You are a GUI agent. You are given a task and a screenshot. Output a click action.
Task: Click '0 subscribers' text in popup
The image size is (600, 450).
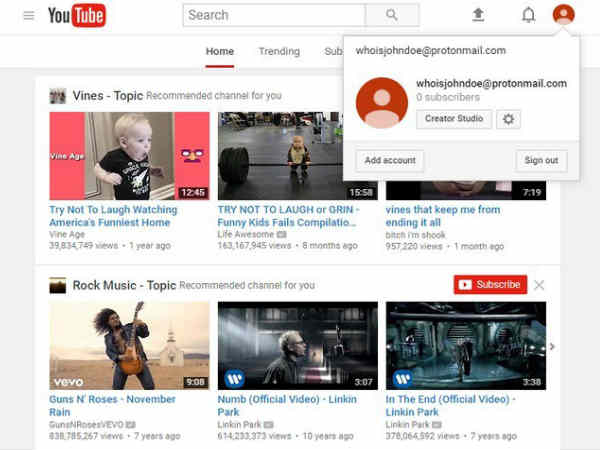tap(448, 97)
